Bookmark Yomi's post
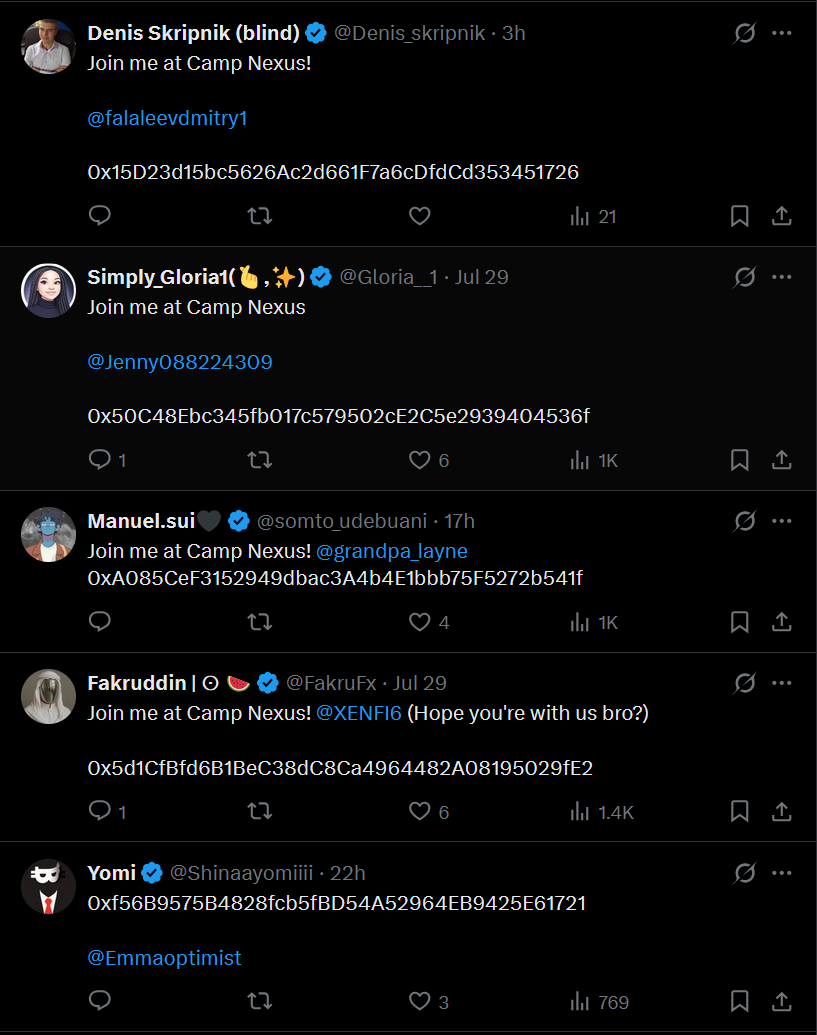Screen dimensions: 817x1035 [x=740, y=1001]
